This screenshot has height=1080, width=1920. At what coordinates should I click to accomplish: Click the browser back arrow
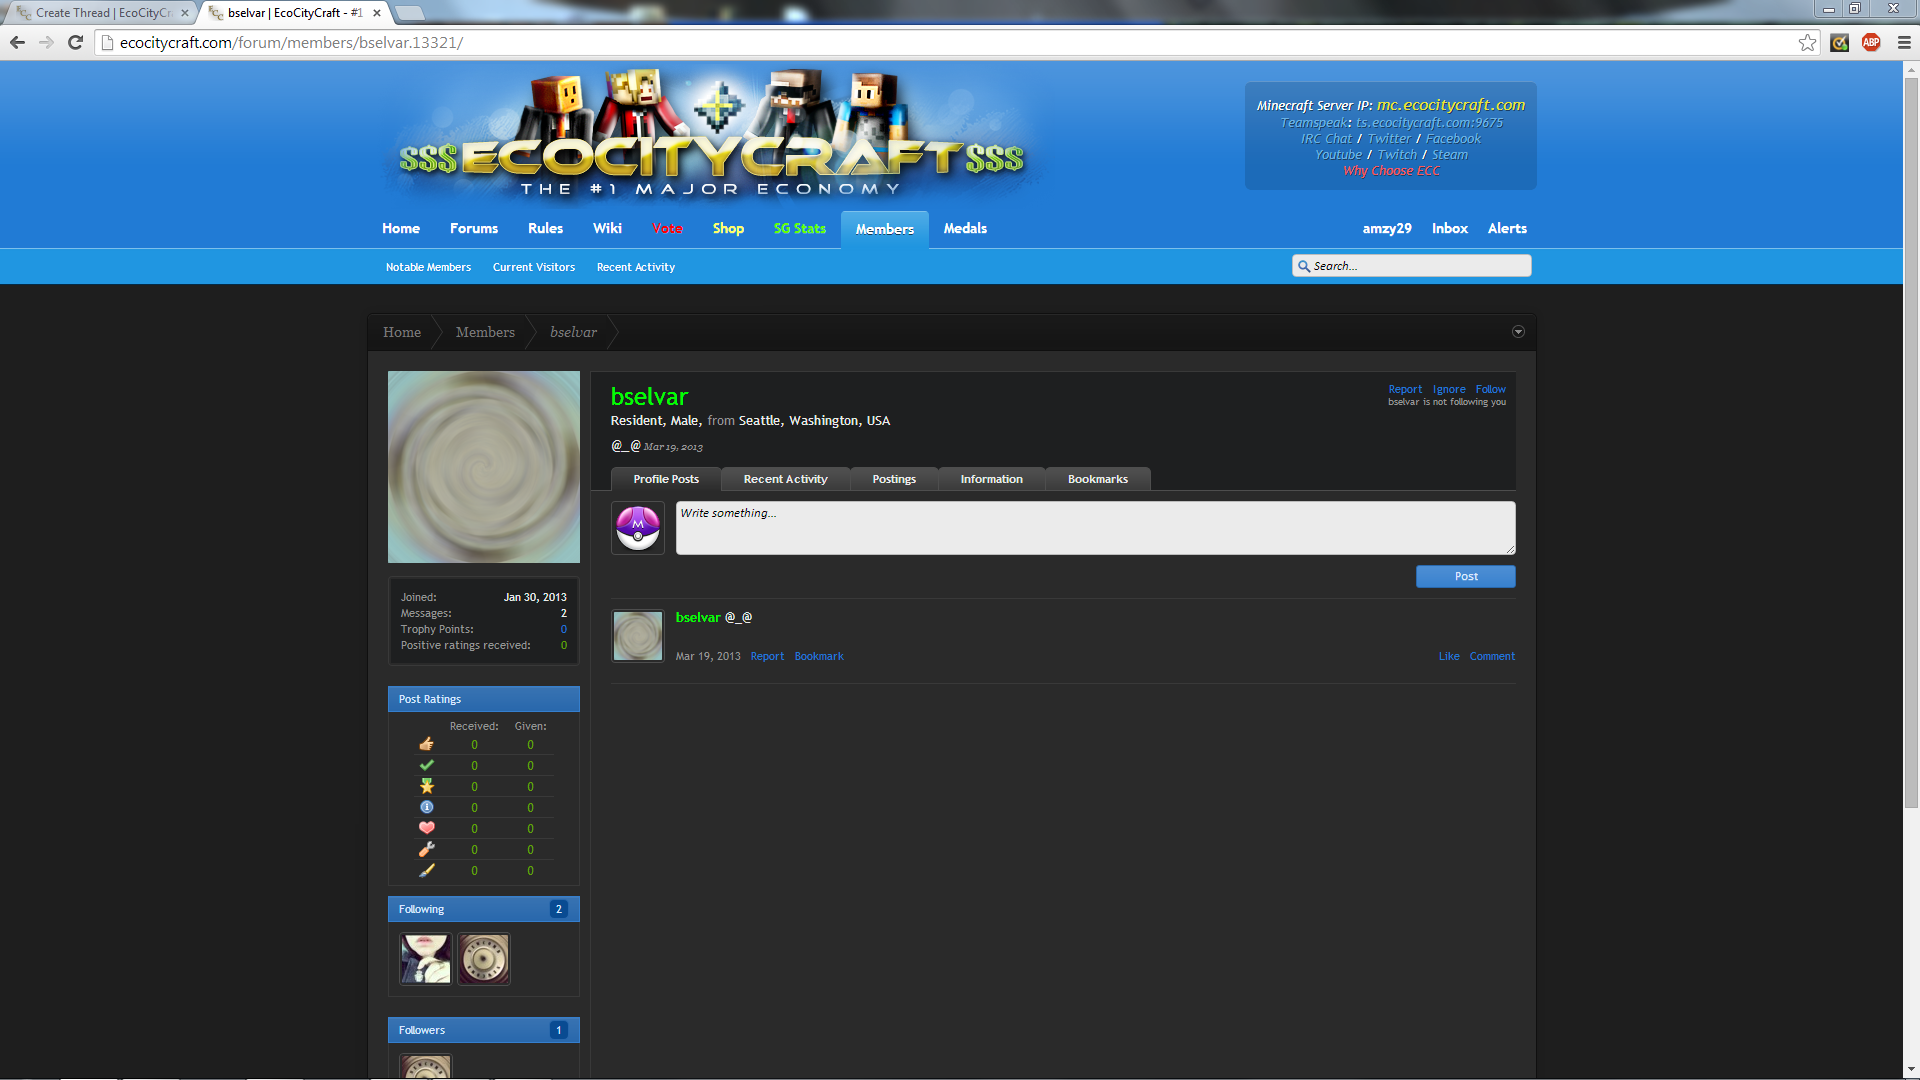[x=17, y=42]
